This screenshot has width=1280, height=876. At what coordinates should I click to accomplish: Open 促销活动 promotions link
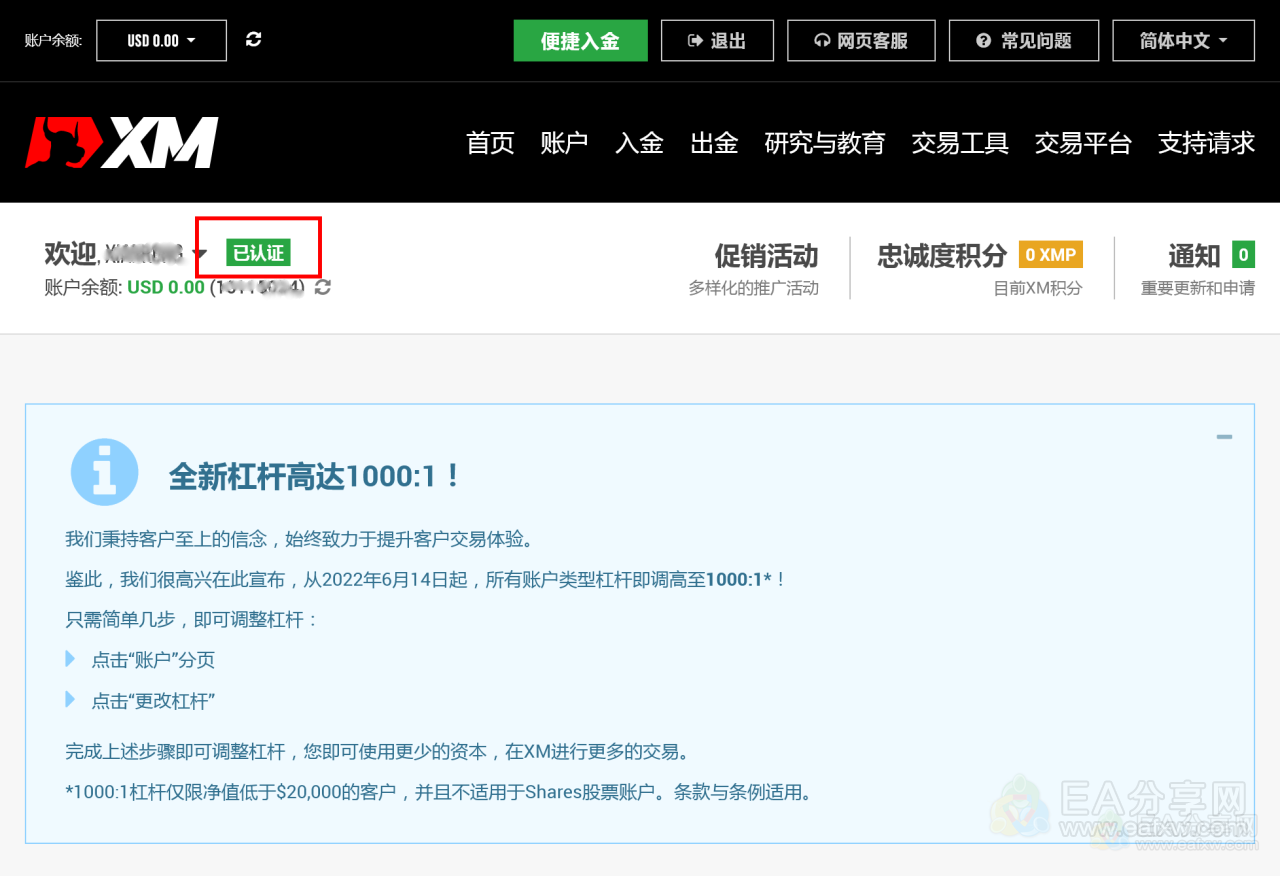(766, 256)
